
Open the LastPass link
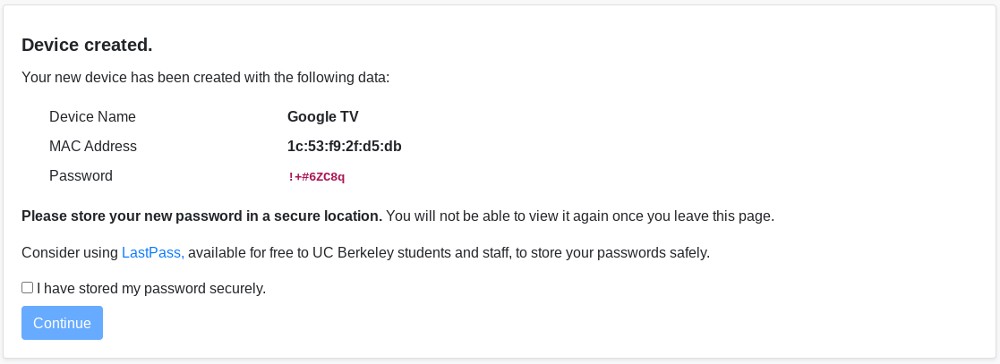[x=153, y=252]
